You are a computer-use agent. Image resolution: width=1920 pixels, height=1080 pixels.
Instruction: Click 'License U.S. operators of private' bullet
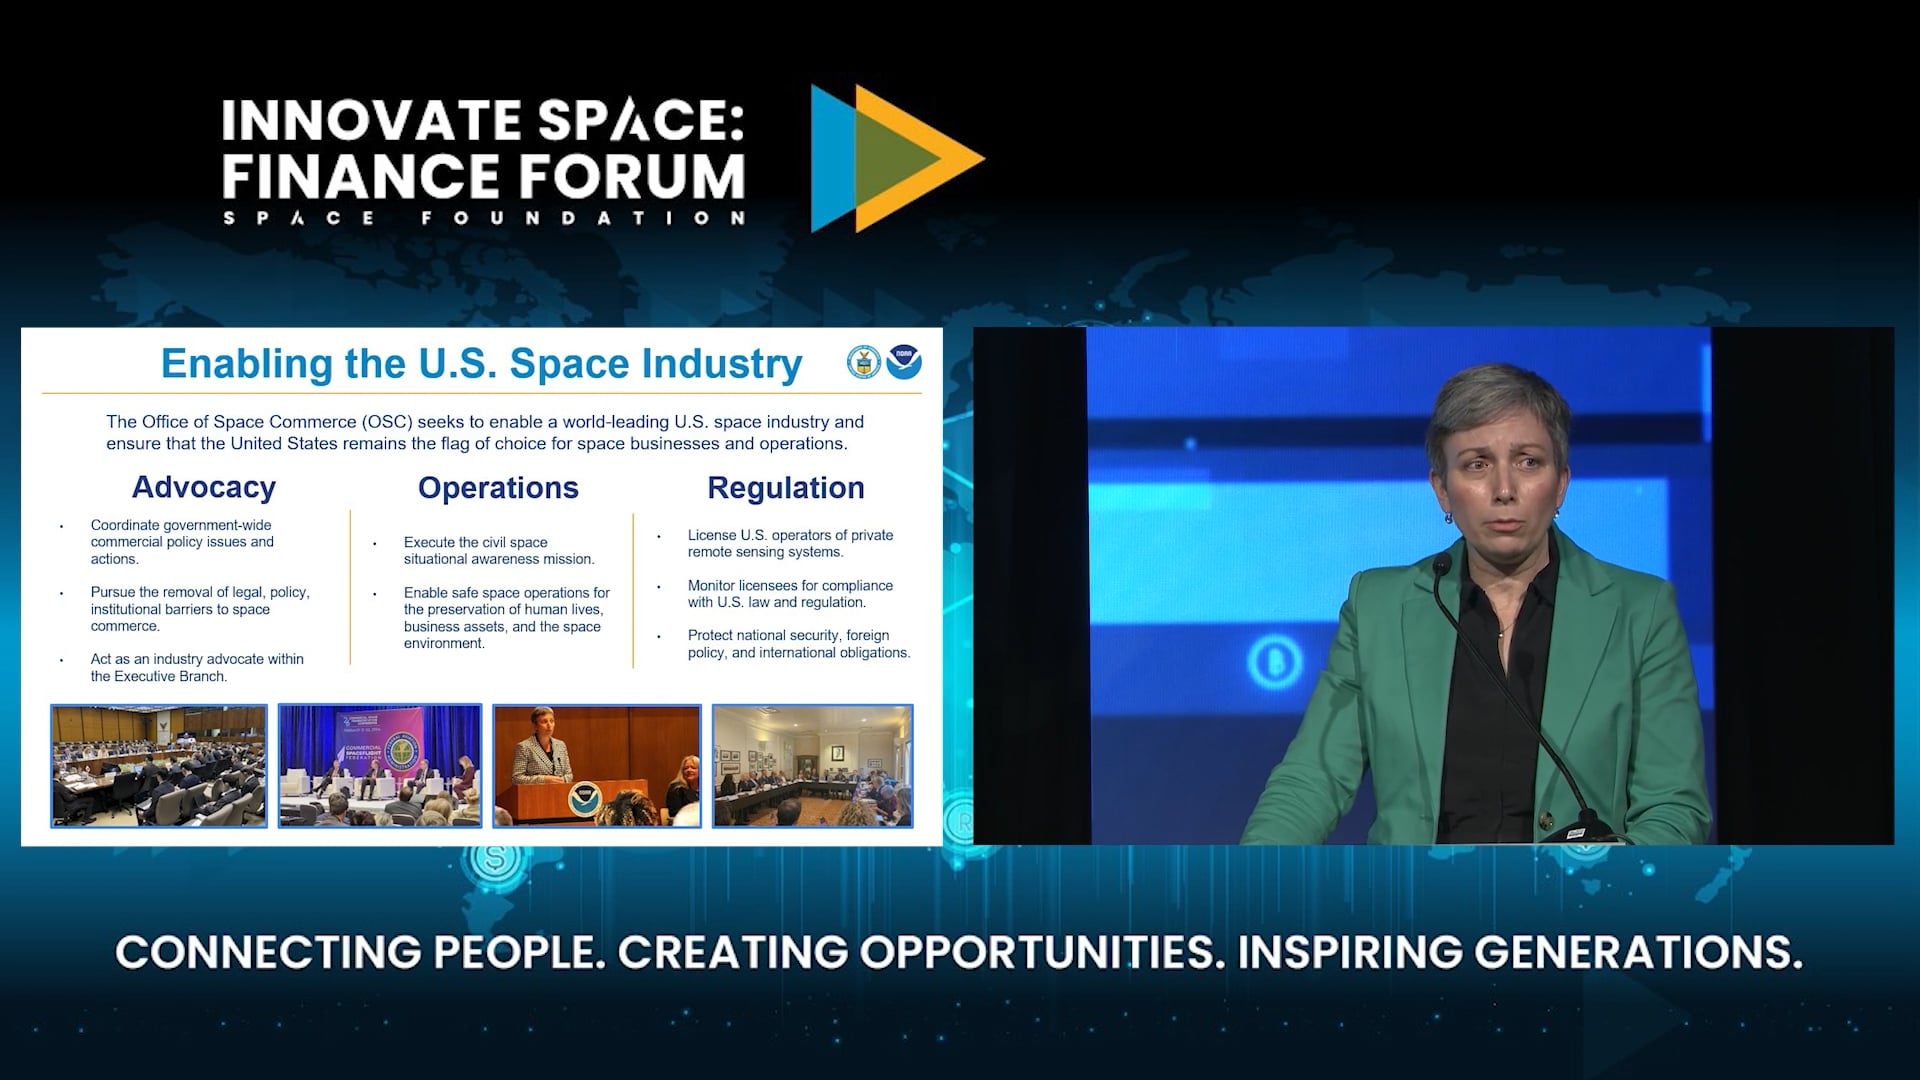[790, 544]
